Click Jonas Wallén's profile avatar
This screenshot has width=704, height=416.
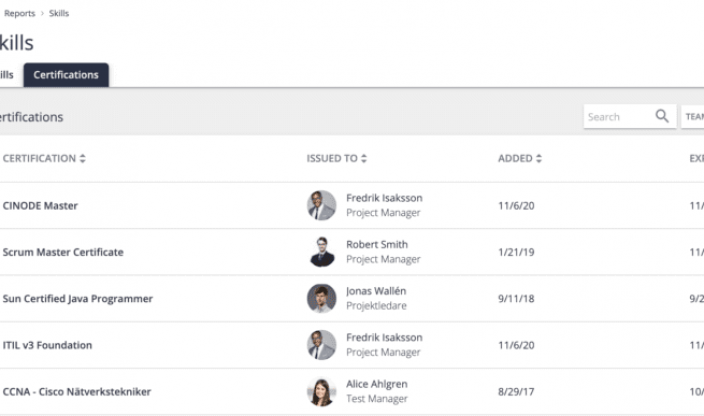(321, 298)
